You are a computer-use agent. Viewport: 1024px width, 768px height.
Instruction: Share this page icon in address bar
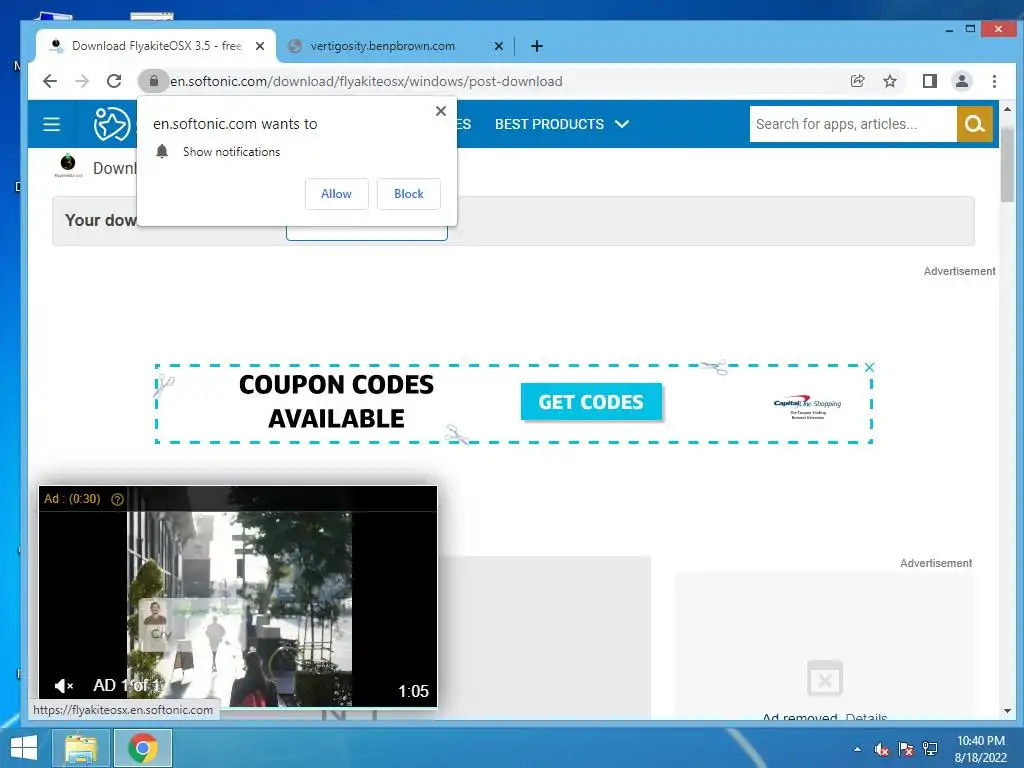point(857,81)
